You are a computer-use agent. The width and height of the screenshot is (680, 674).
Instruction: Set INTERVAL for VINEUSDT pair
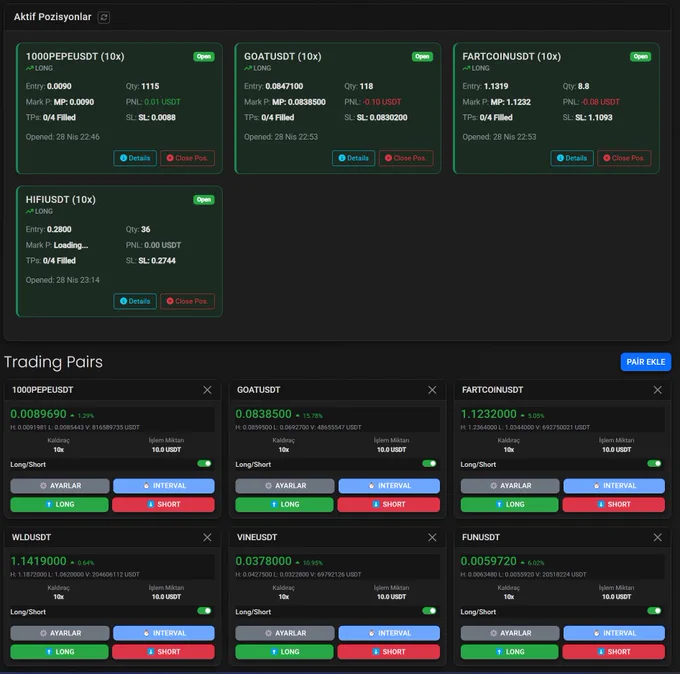389,633
